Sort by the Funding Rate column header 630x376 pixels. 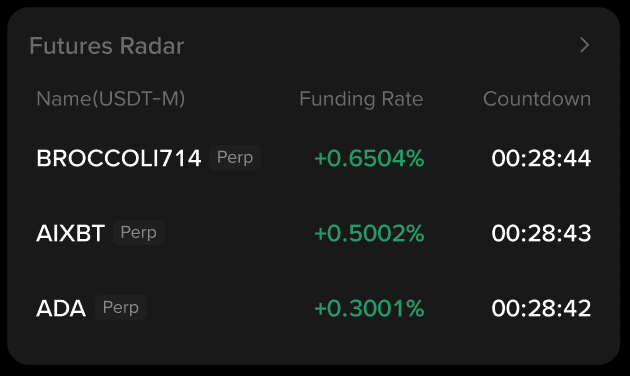pyautogui.click(x=361, y=99)
